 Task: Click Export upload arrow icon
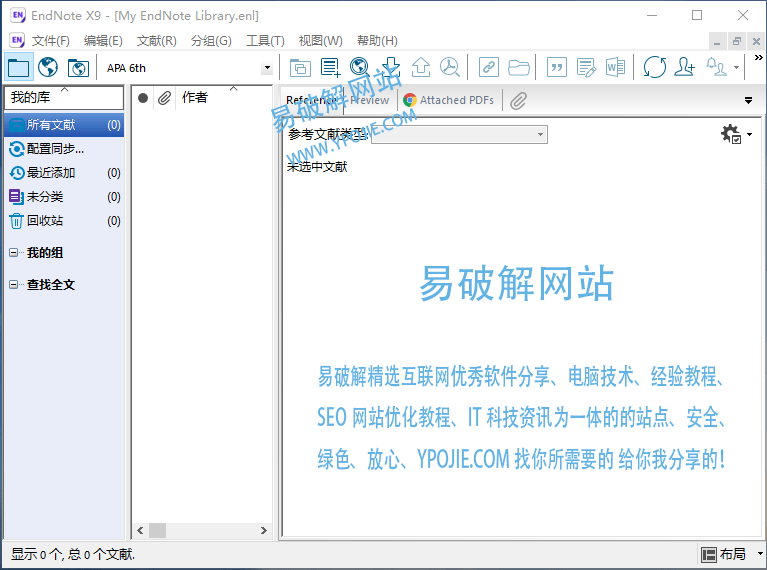coord(421,68)
